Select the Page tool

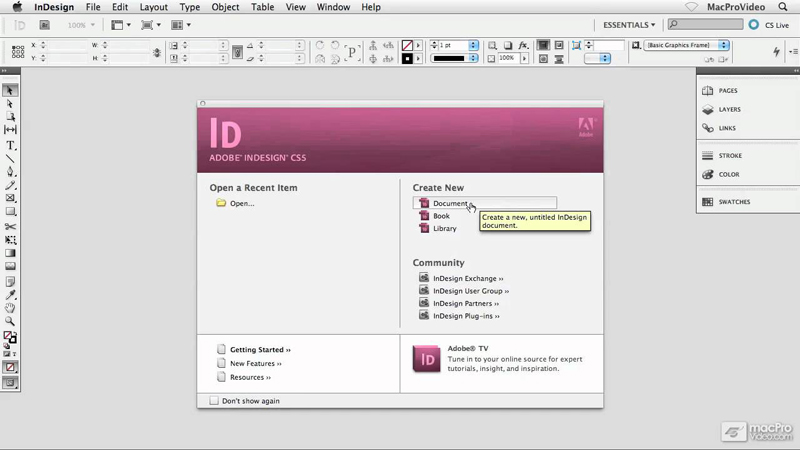coord(10,117)
